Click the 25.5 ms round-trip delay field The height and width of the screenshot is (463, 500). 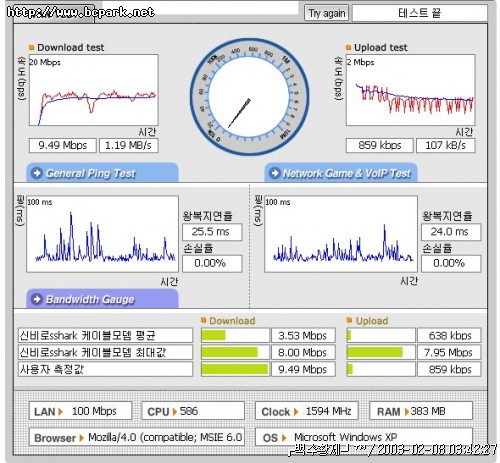pyautogui.click(x=212, y=232)
